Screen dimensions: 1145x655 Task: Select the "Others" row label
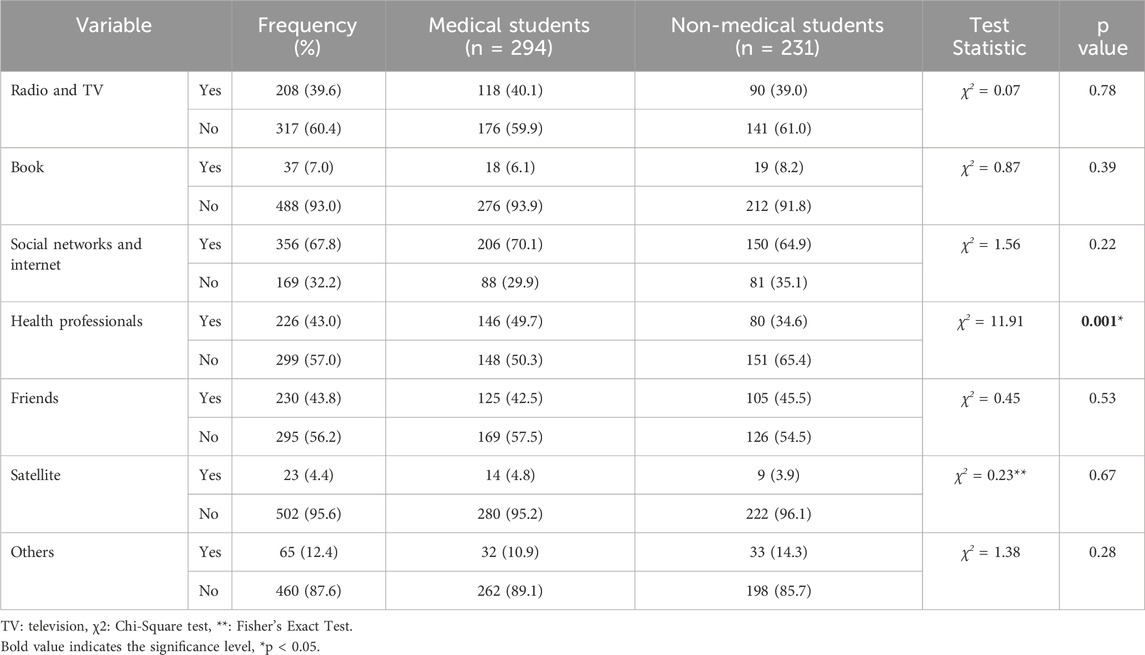(34, 553)
